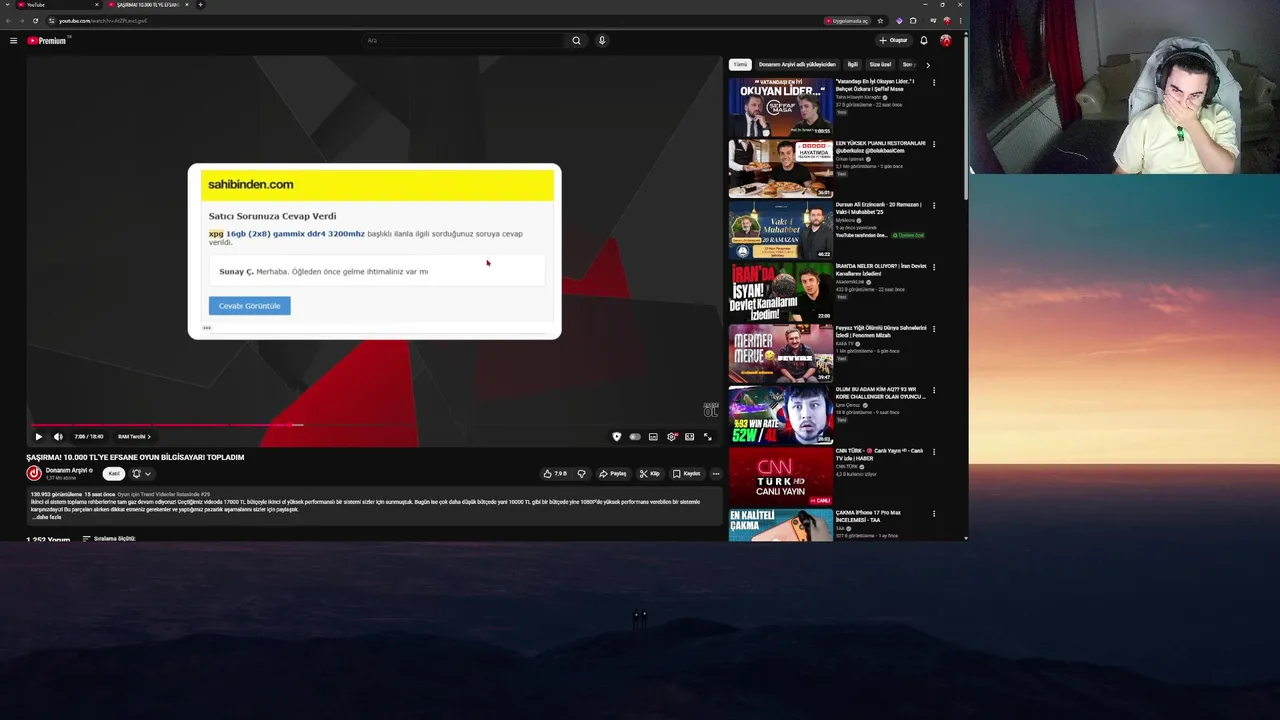Open the %93 Win Rate challenger thumbnail
This screenshot has width=1280, height=720.
pyautogui.click(x=781, y=415)
